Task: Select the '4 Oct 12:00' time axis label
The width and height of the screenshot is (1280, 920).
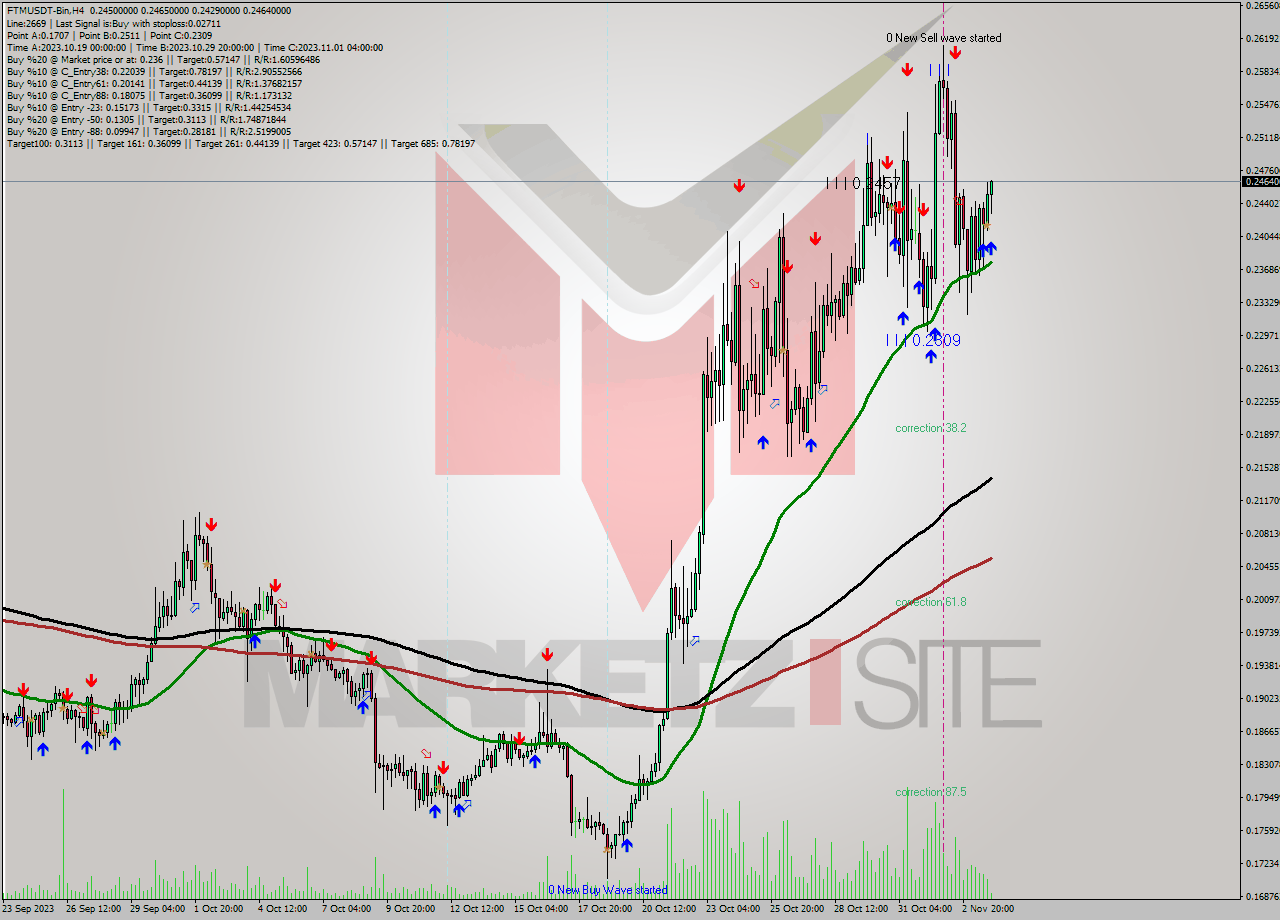Action: tap(282, 909)
